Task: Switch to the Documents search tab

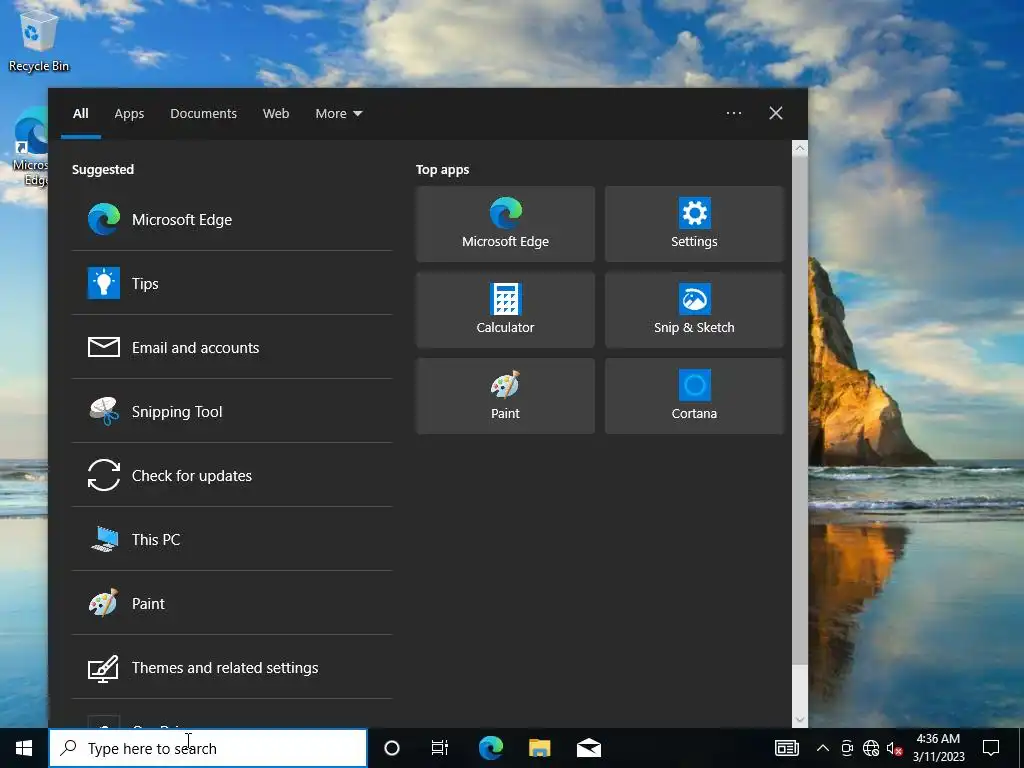Action: click(x=203, y=114)
